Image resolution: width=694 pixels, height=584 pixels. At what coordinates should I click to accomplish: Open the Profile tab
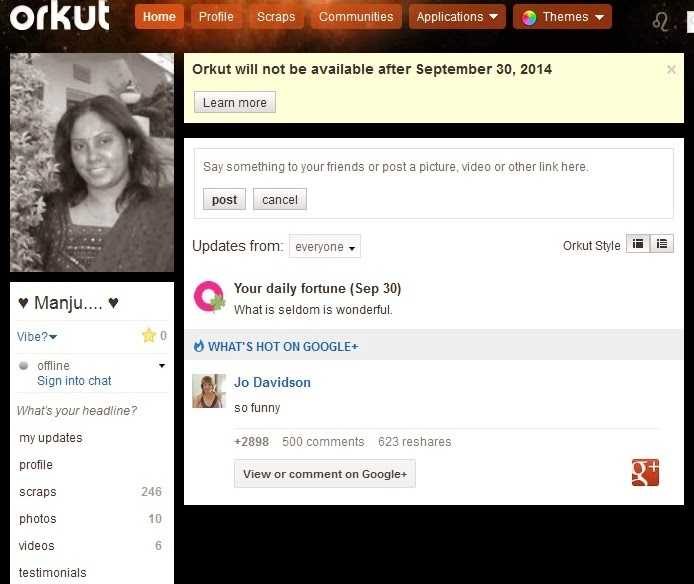(216, 17)
